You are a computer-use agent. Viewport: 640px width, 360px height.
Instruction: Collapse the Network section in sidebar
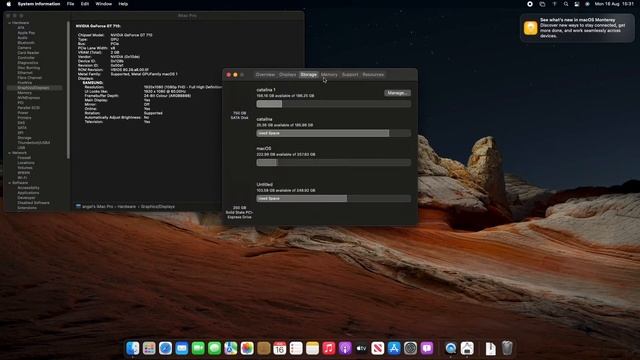tap(9, 153)
